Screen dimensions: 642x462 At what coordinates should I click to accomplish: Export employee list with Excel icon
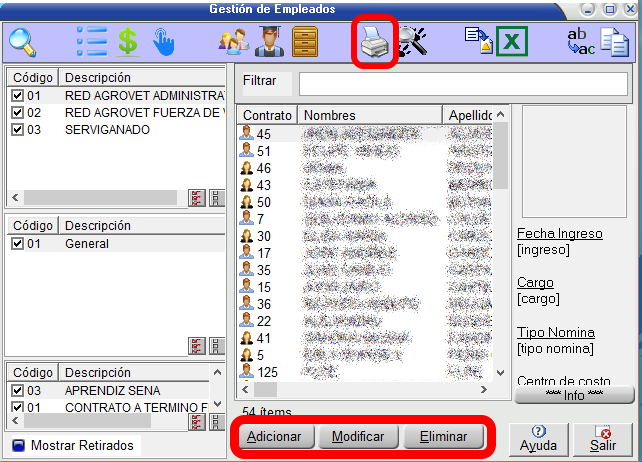(512, 42)
